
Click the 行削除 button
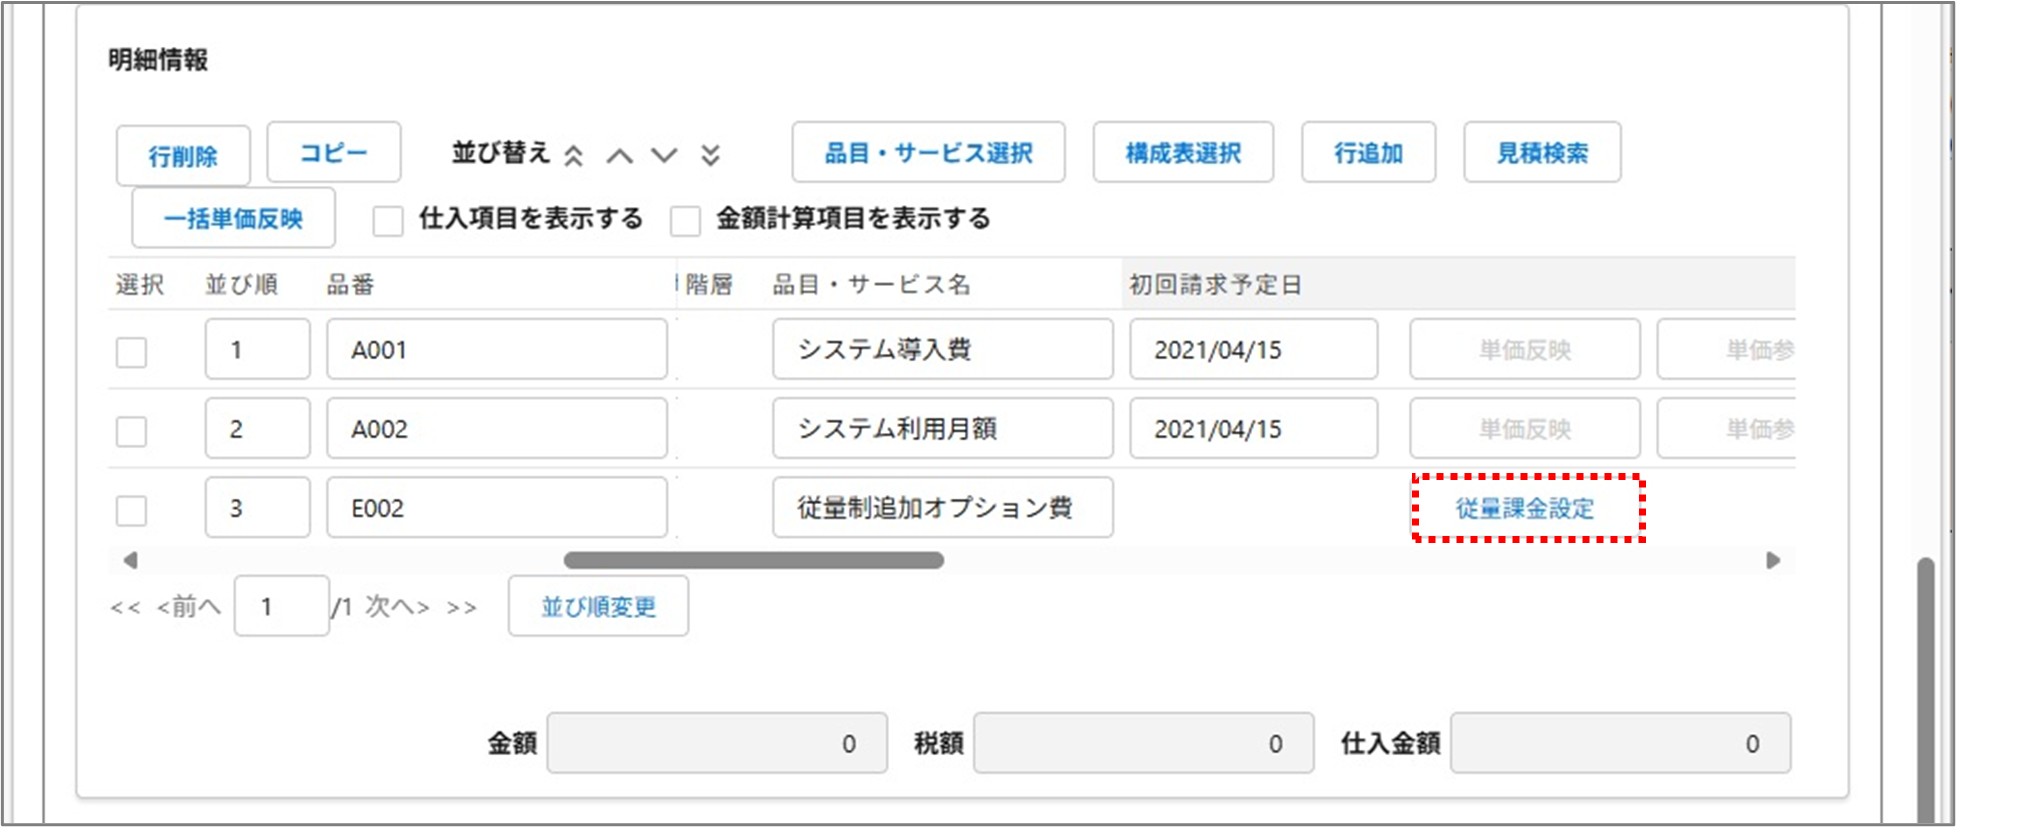point(183,156)
